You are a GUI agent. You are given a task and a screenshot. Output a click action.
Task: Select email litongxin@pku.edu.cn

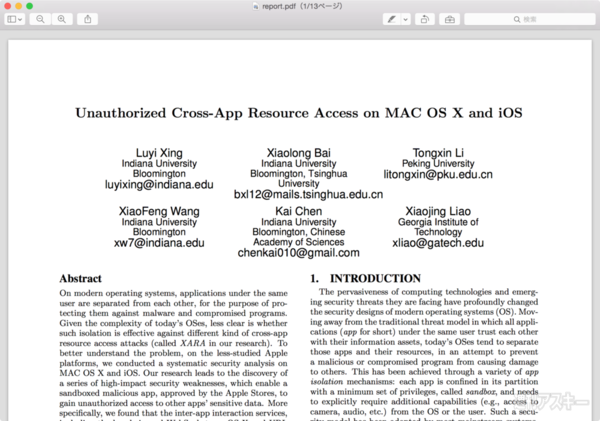438,175
